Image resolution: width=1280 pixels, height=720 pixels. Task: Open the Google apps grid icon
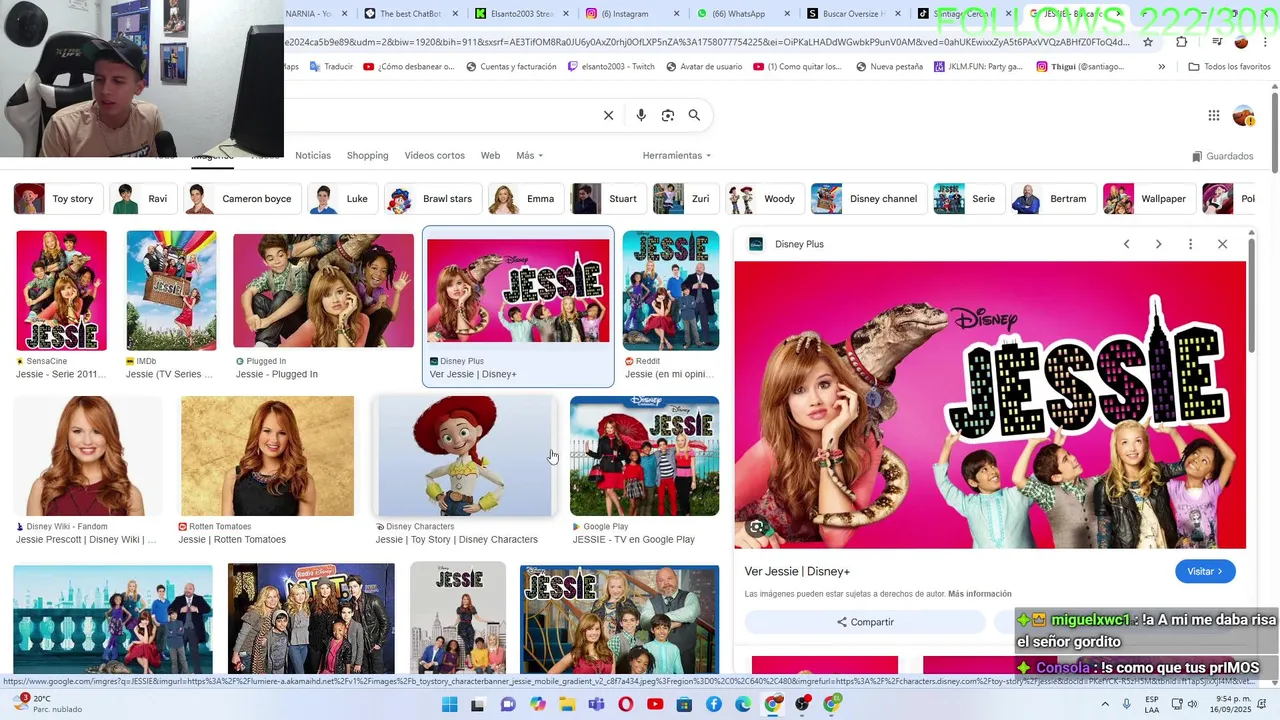[x=1214, y=115]
